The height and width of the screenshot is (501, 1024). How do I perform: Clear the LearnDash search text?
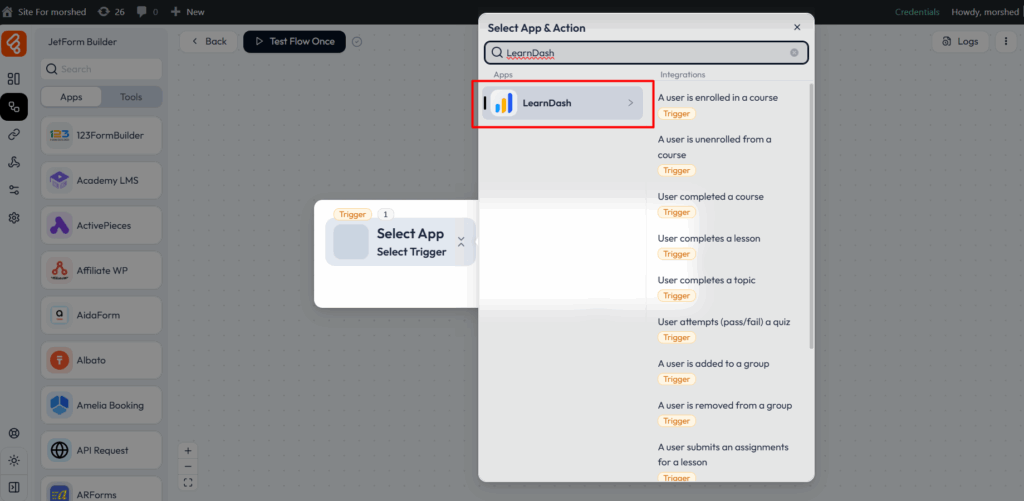(x=795, y=53)
